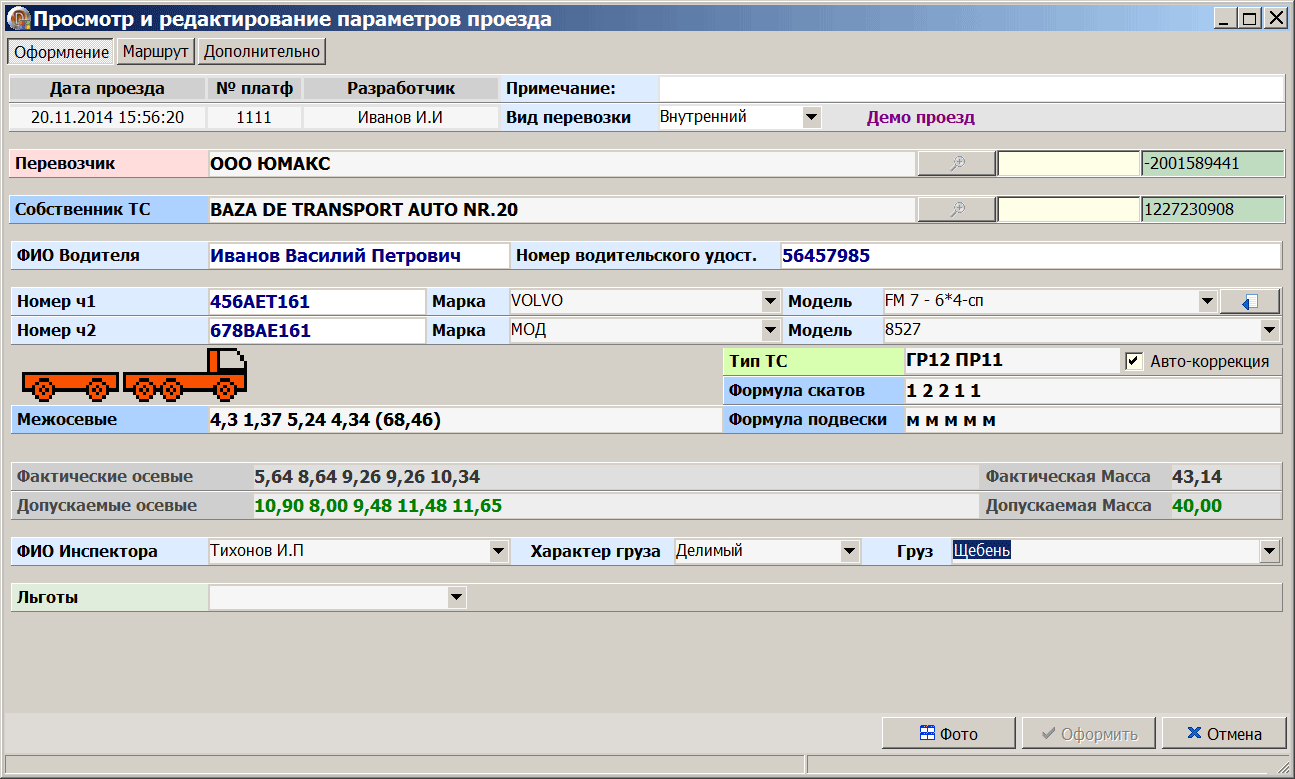Maximize the window using title bar button

(x=1249, y=18)
